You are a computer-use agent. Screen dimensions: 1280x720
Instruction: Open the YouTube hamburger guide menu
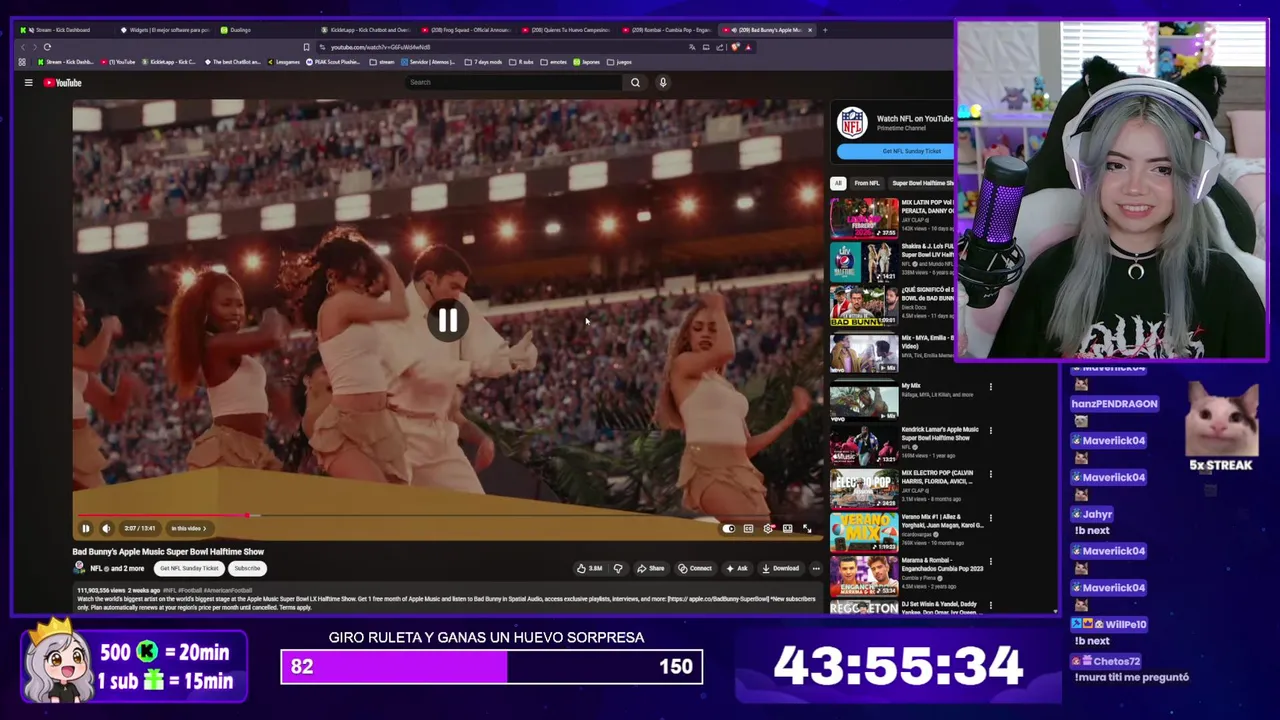(28, 83)
